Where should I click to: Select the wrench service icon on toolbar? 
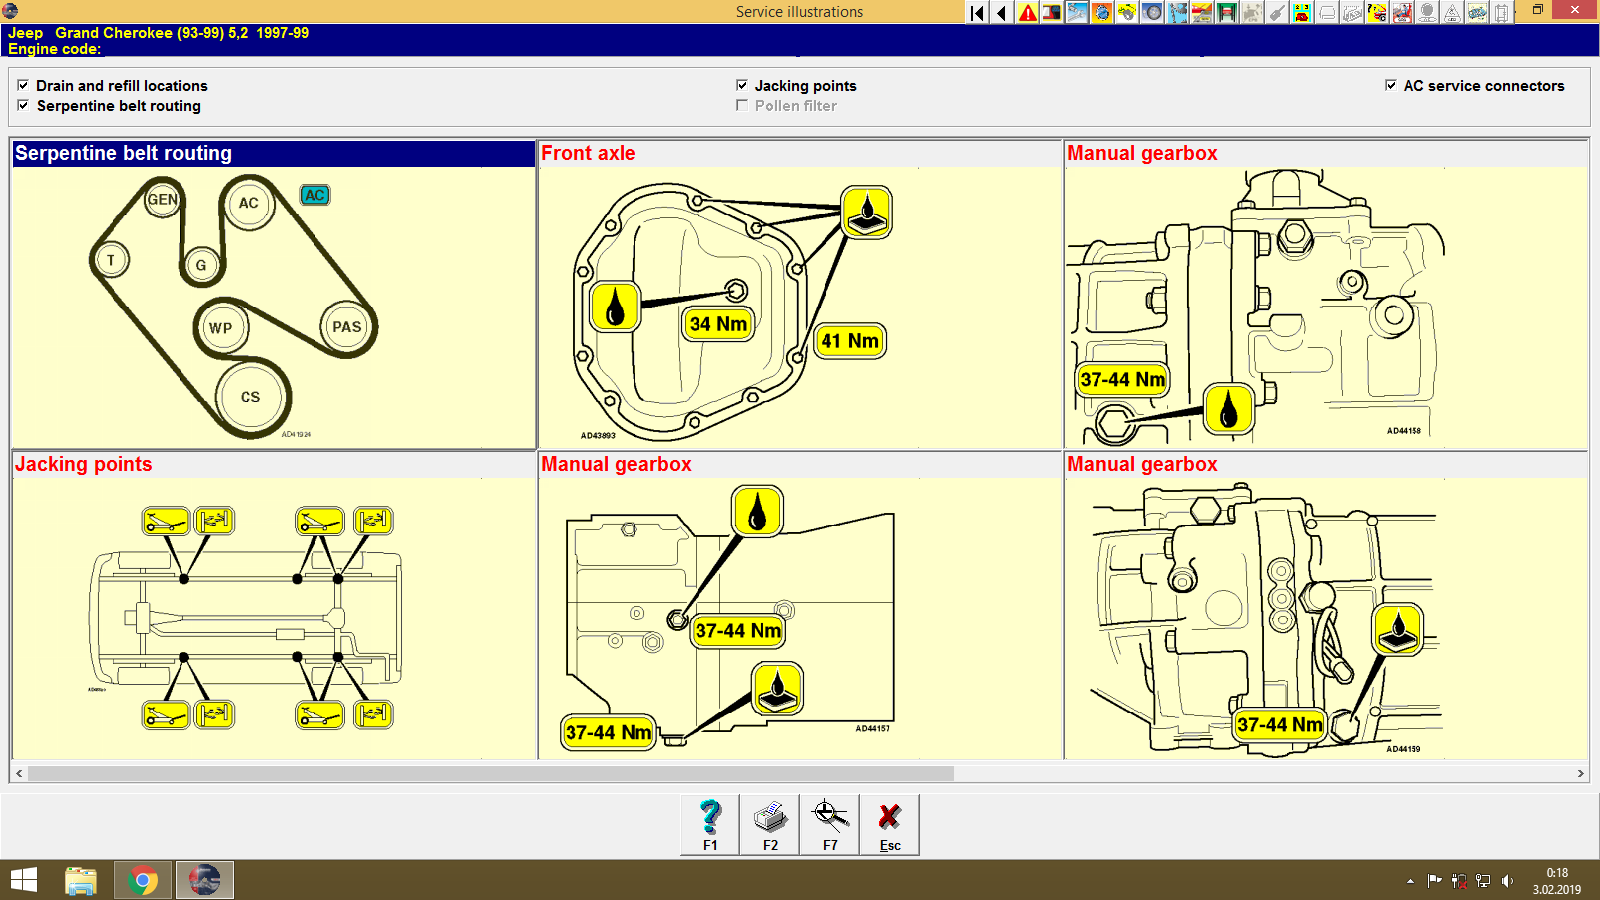click(x=1076, y=13)
